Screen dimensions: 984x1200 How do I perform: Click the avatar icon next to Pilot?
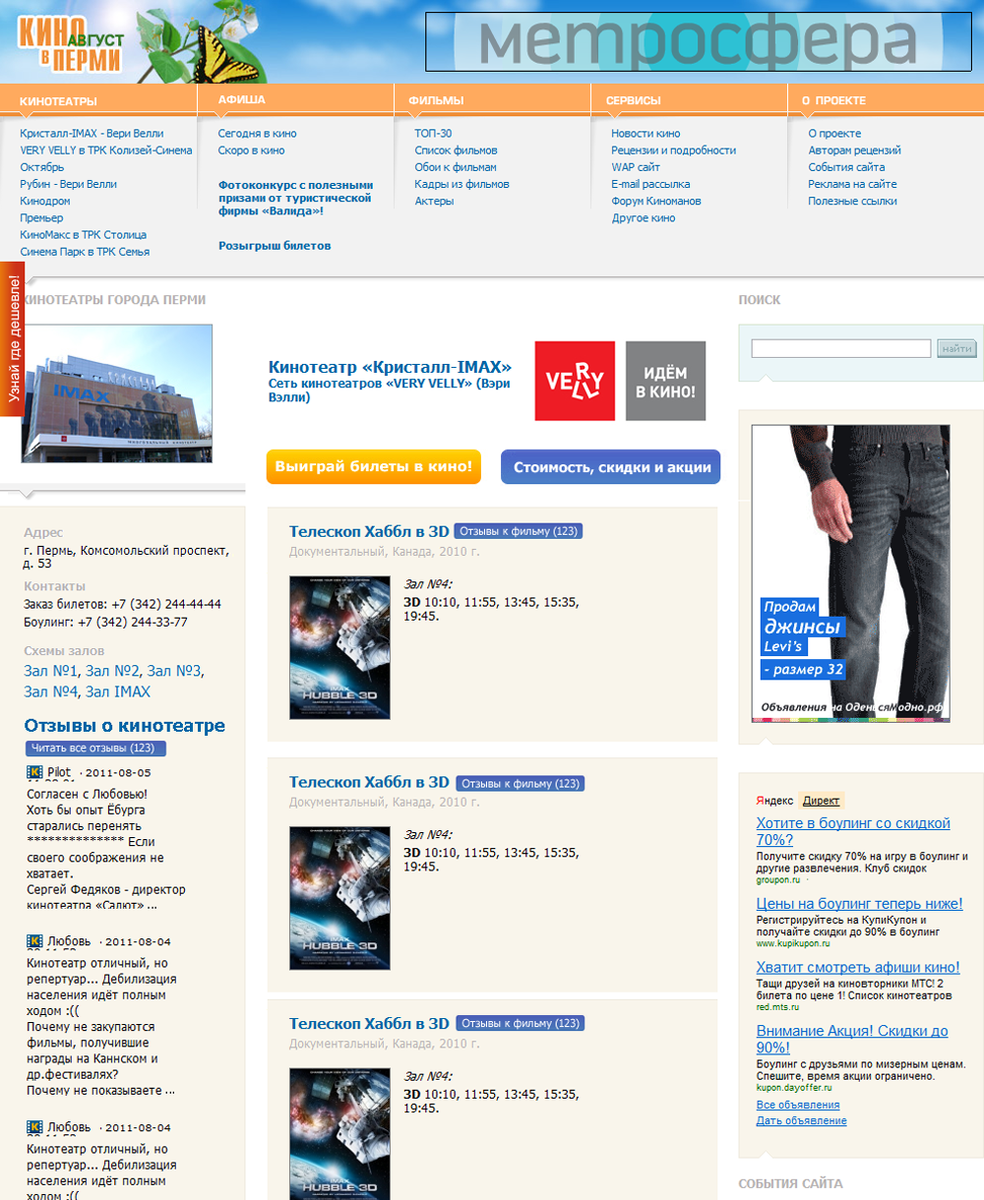[35, 772]
